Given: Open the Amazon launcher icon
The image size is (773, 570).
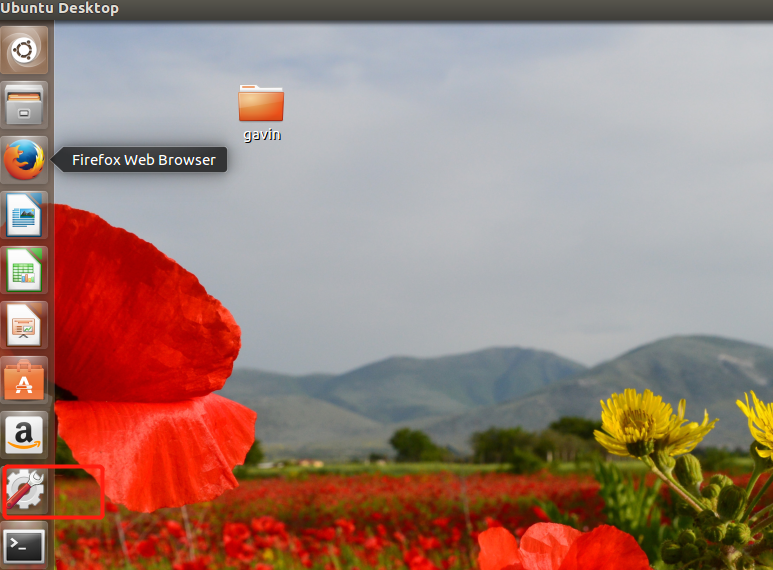Looking at the screenshot, I should (x=24, y=435).
